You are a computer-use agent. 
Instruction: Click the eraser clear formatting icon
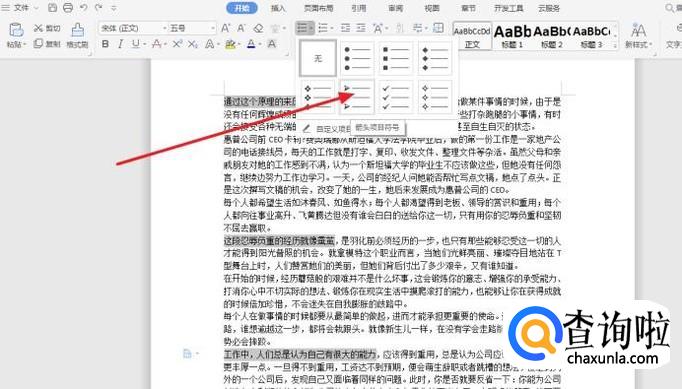258,29
